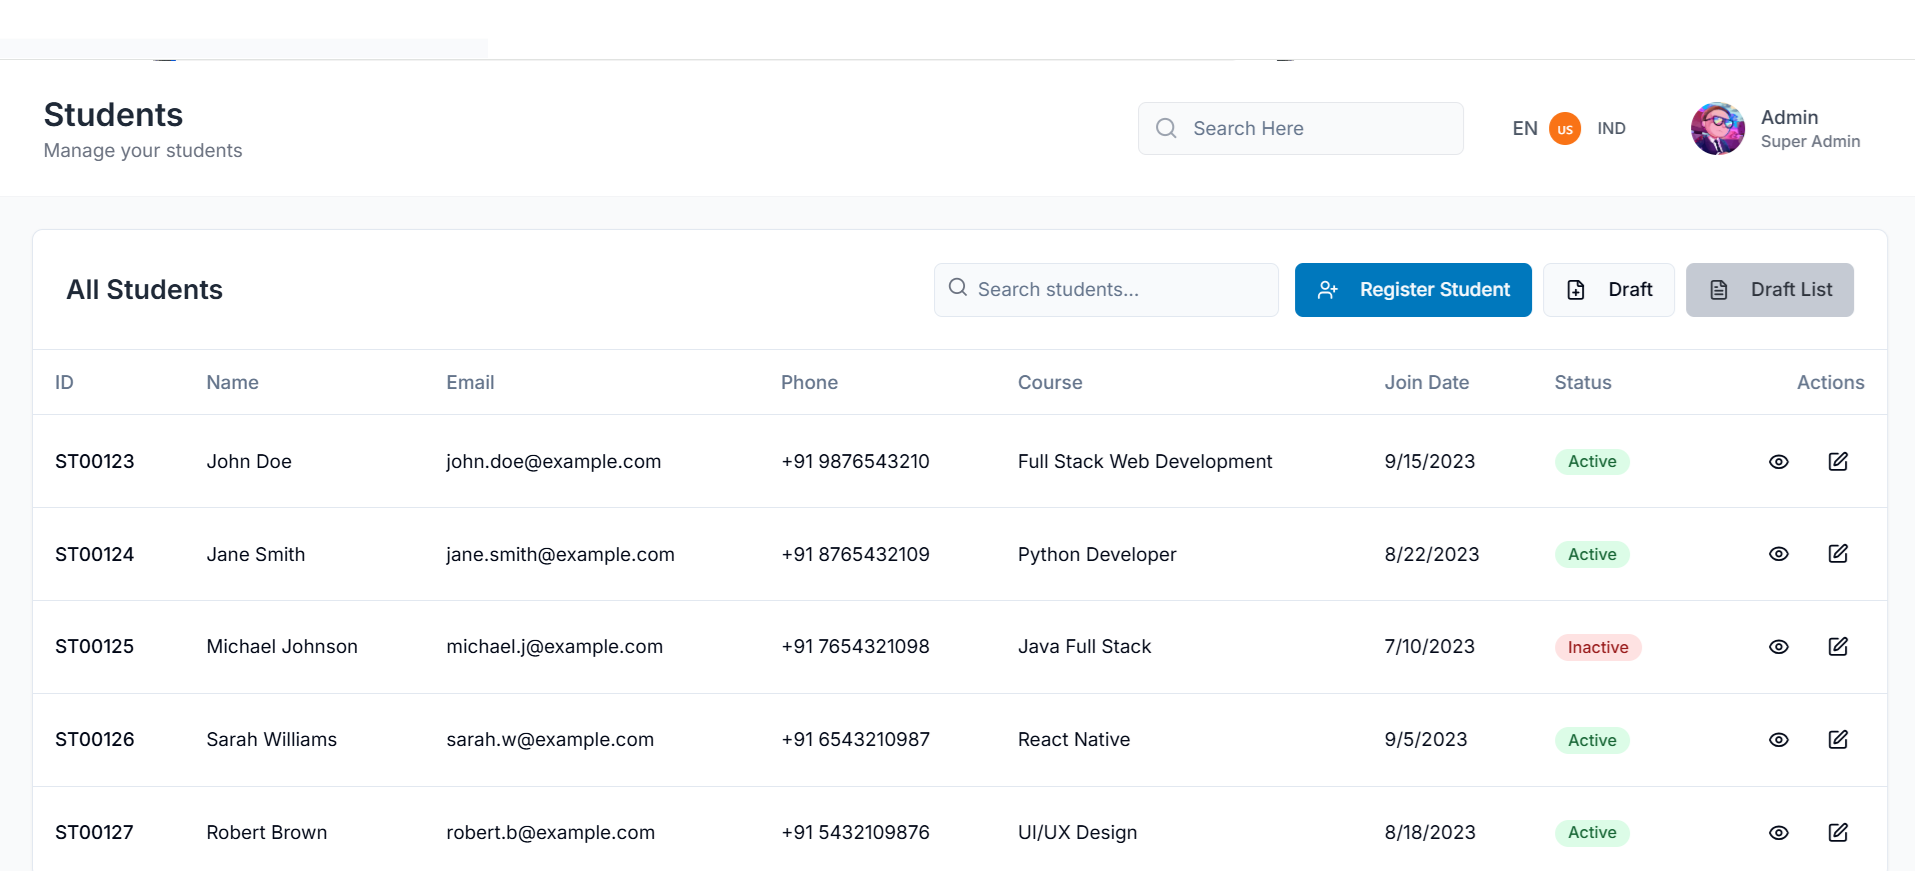
Task: Edit Jane Smith's student record
Action: coord(1837,554)
